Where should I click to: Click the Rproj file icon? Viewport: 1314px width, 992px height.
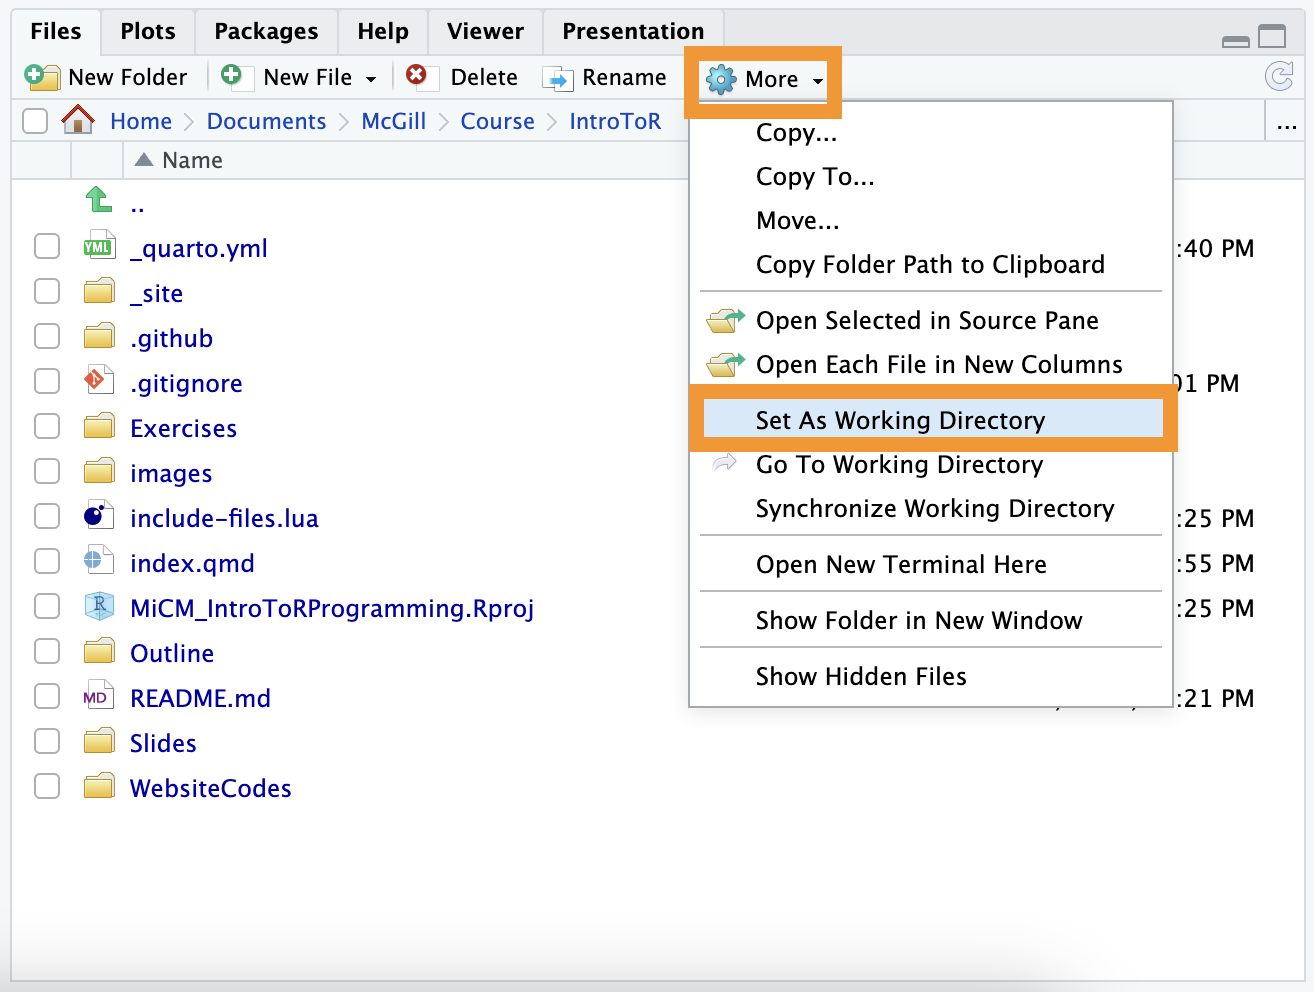click(98, 607)
